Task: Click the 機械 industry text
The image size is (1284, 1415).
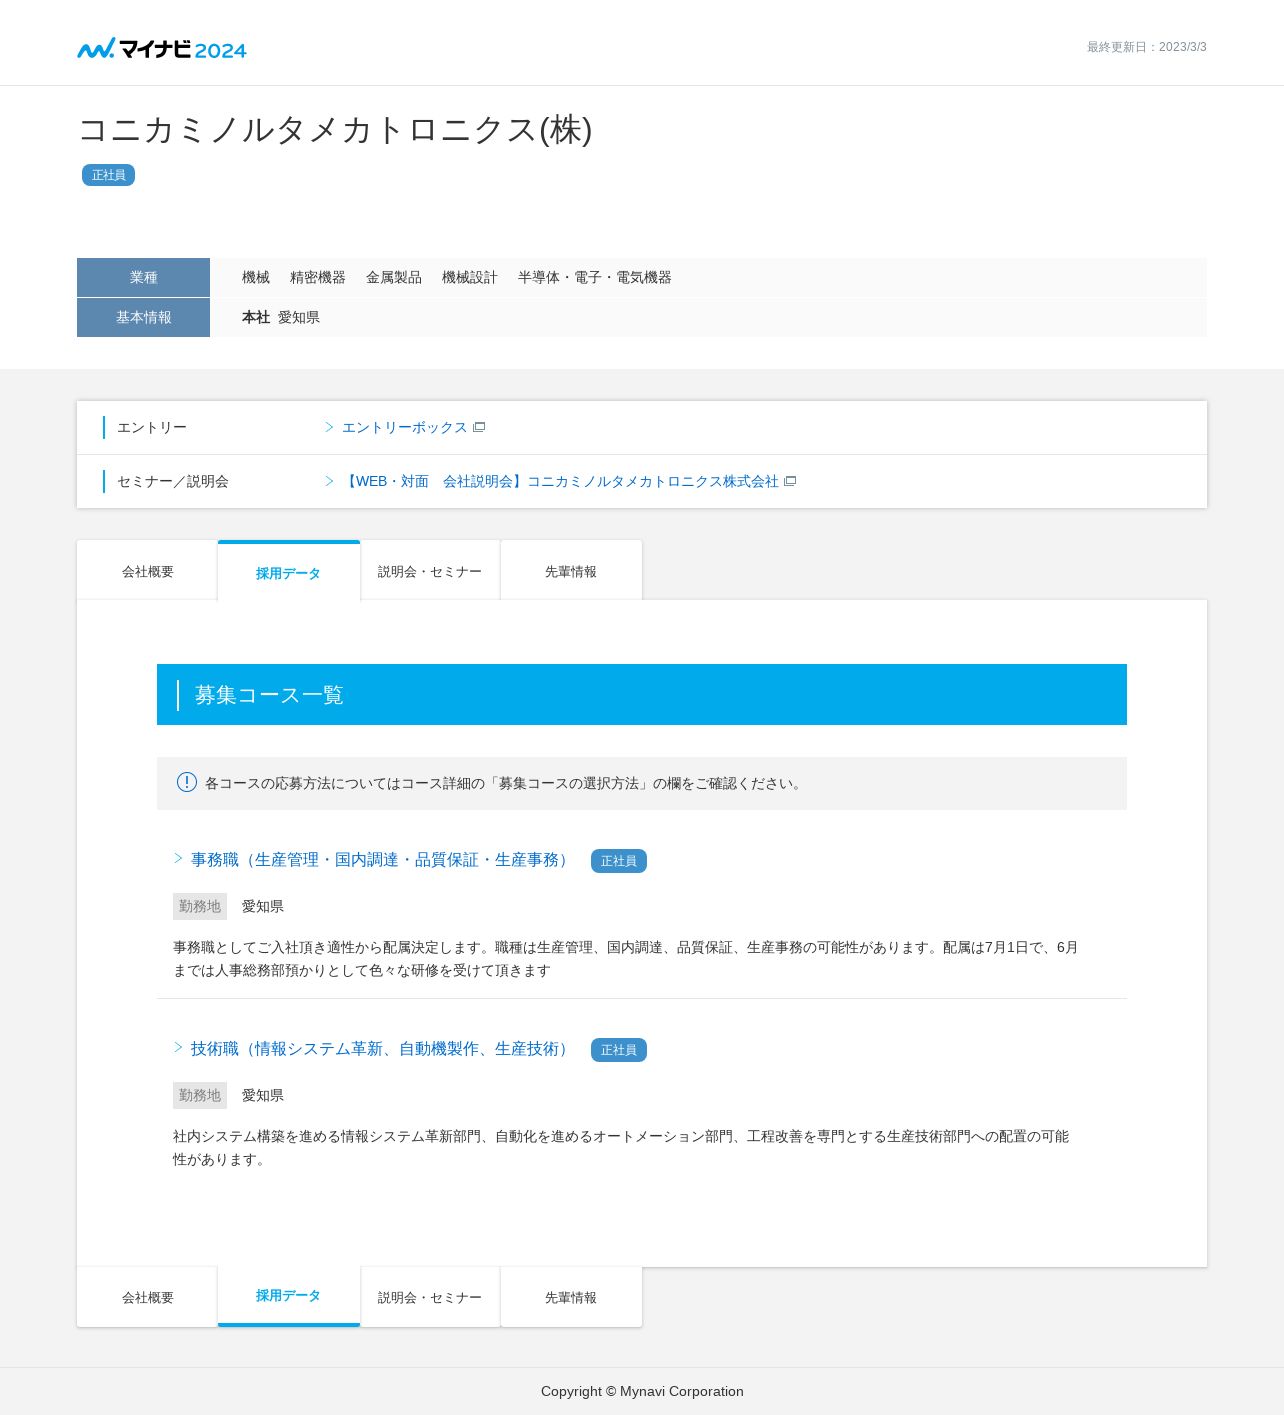Action: pos(256,277)
